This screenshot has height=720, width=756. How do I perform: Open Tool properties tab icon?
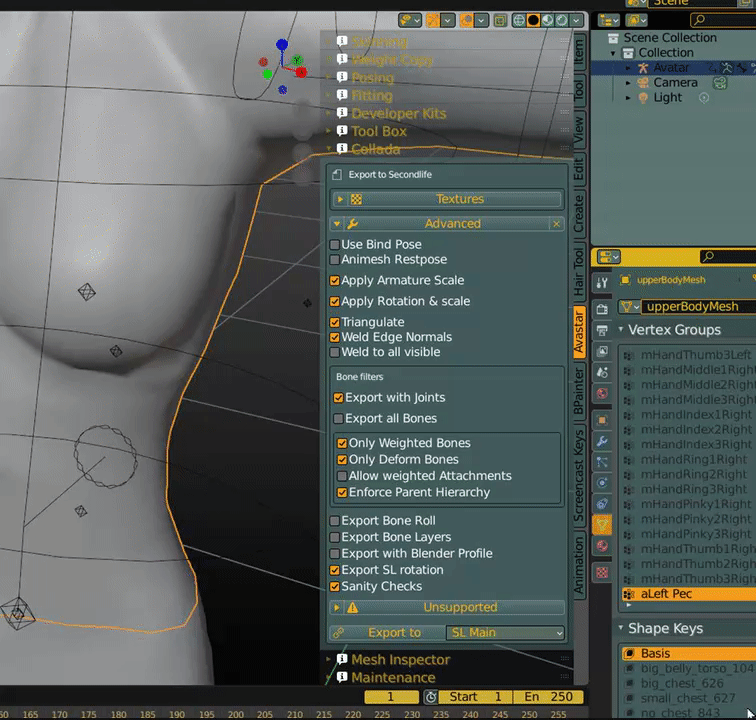click(x=602, y=283)
